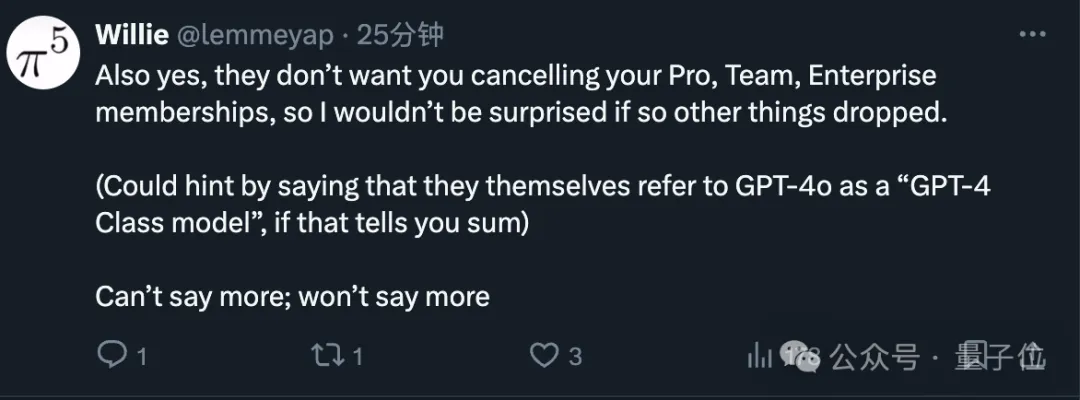
Task: Click the @lemmeyap handle
Action: [256, 36]
